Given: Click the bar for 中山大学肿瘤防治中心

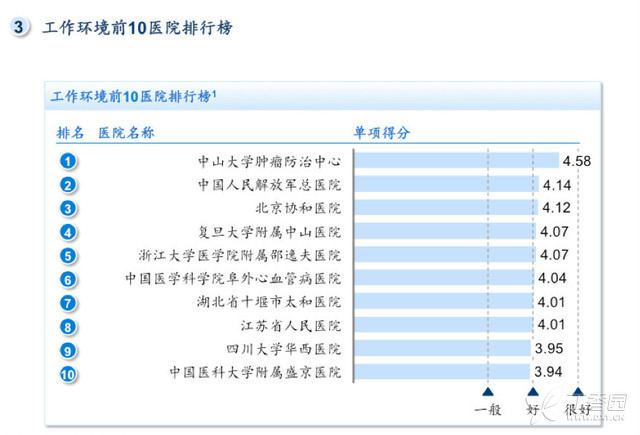Looking at the screenshot, I should 456,160.
